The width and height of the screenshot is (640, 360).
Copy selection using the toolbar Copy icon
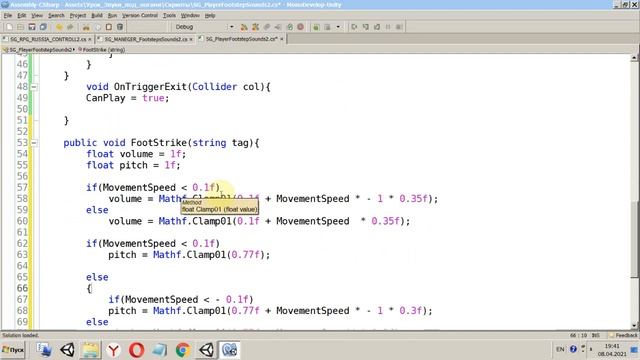pos(98,27)
